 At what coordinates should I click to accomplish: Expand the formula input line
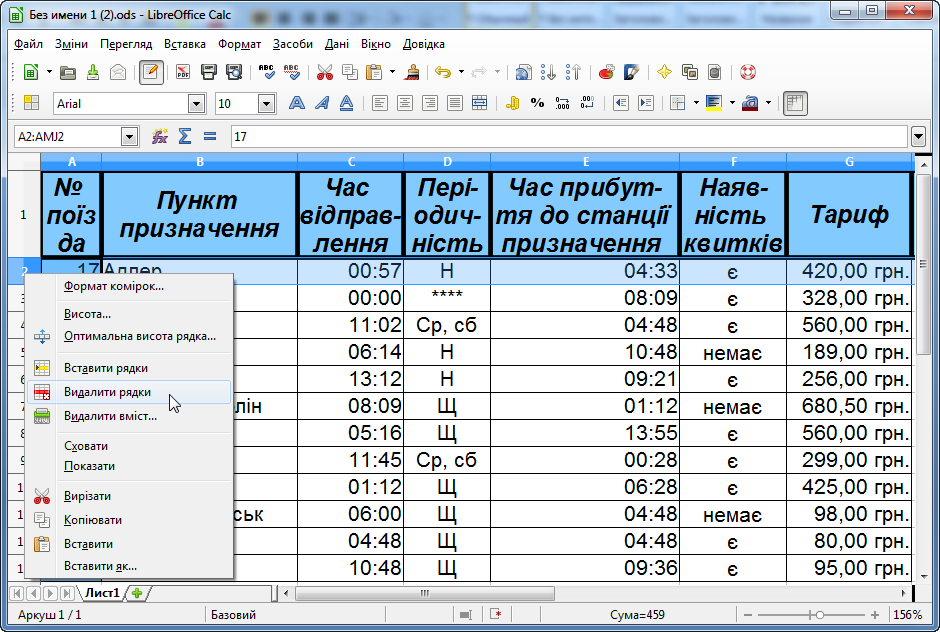(918, 137)
